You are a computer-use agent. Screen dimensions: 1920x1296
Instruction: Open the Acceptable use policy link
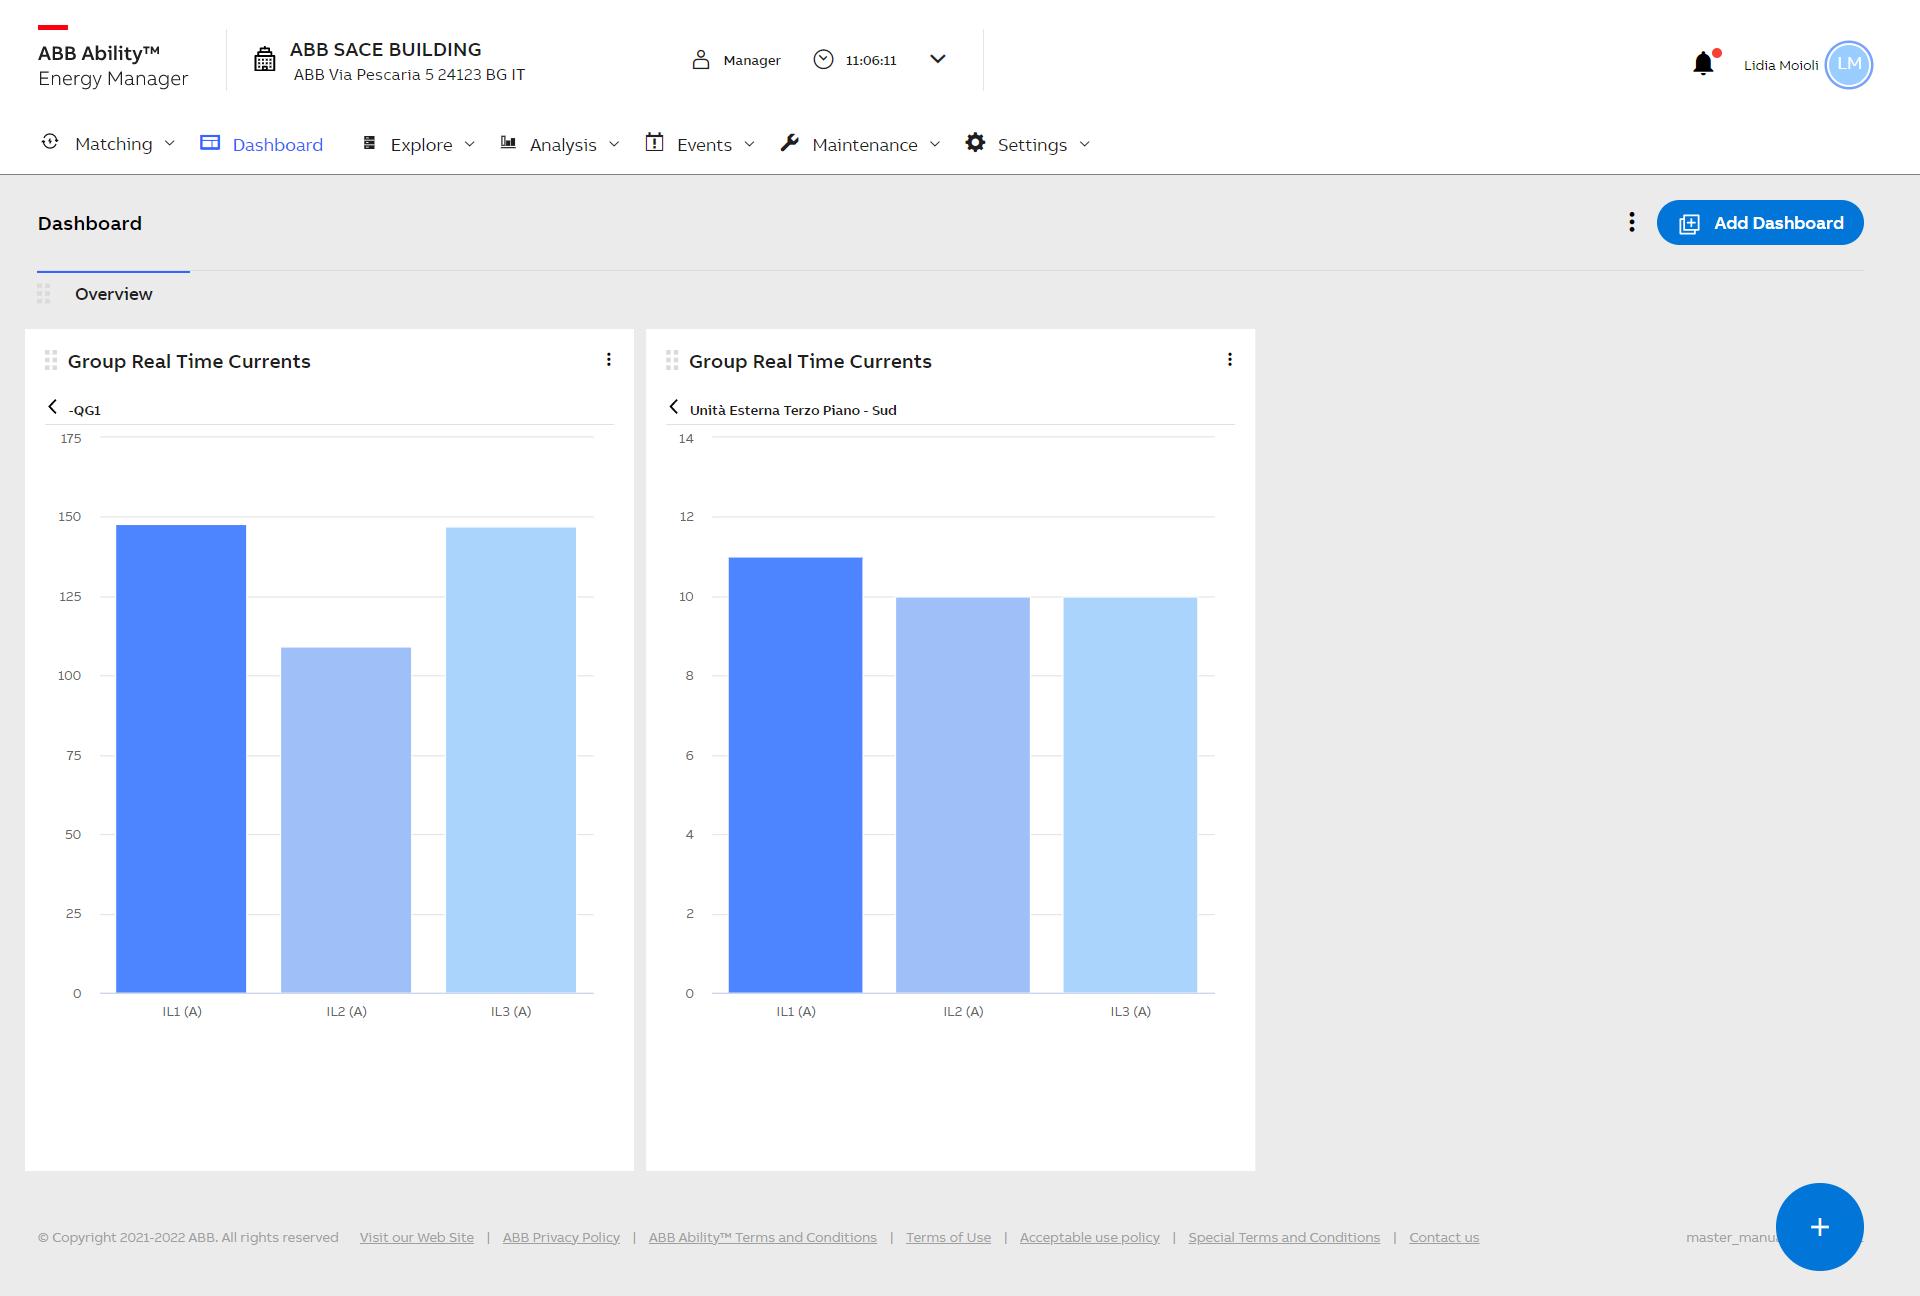[x=1090, y=1238]
